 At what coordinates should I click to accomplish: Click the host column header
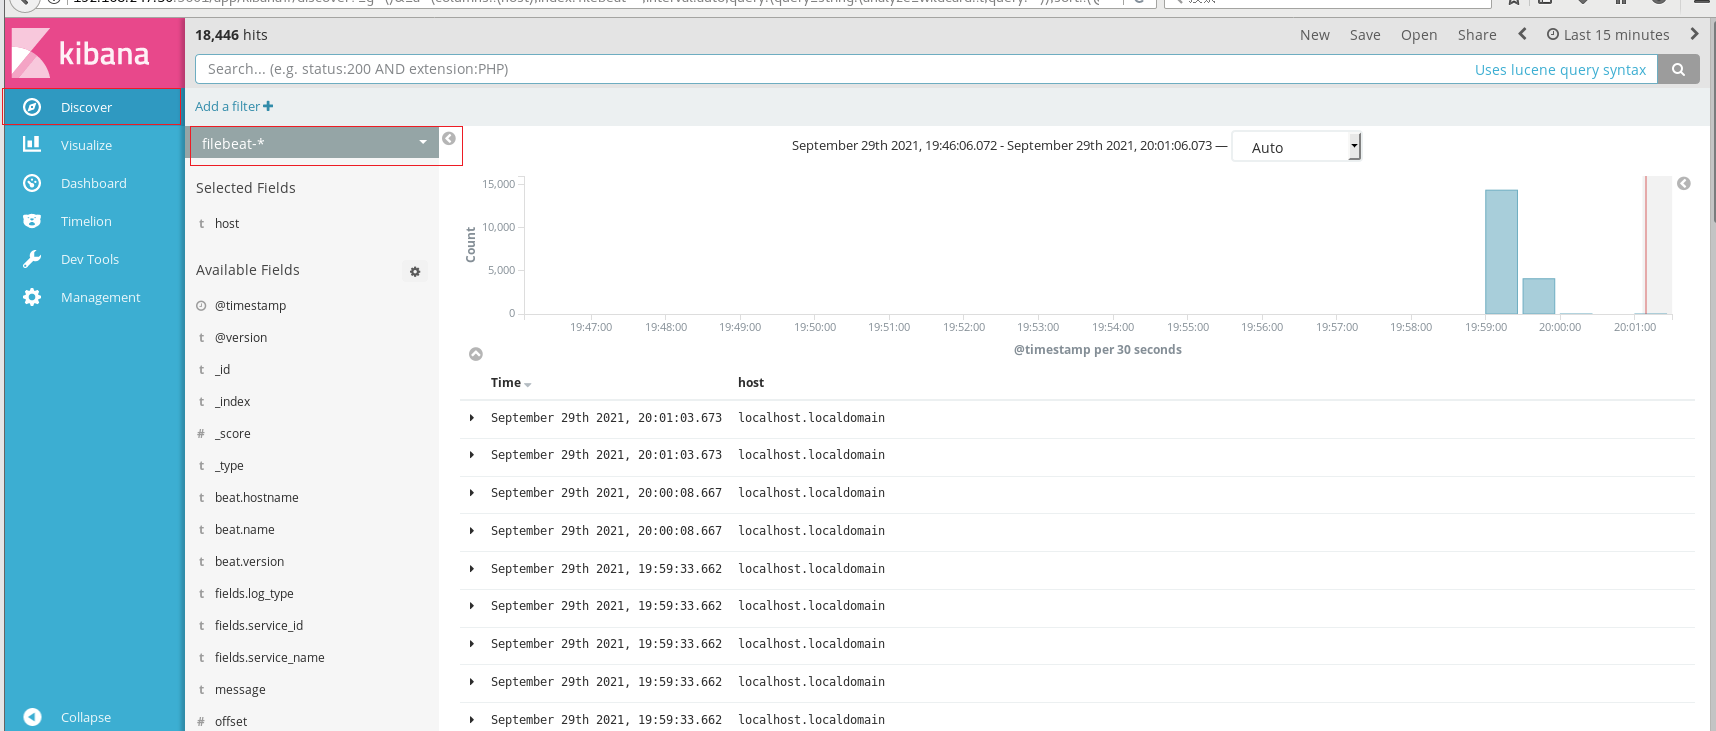click(x=751, y=383)
